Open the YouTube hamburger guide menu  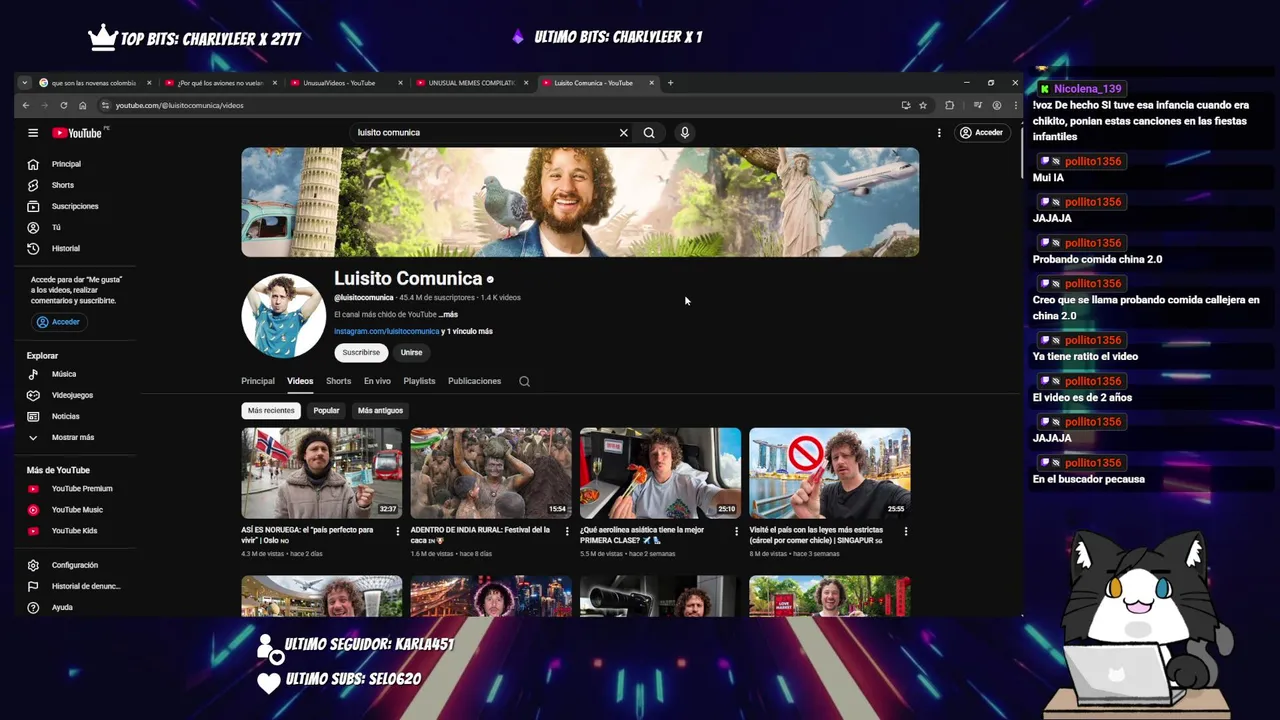click(x=33, y=132)
